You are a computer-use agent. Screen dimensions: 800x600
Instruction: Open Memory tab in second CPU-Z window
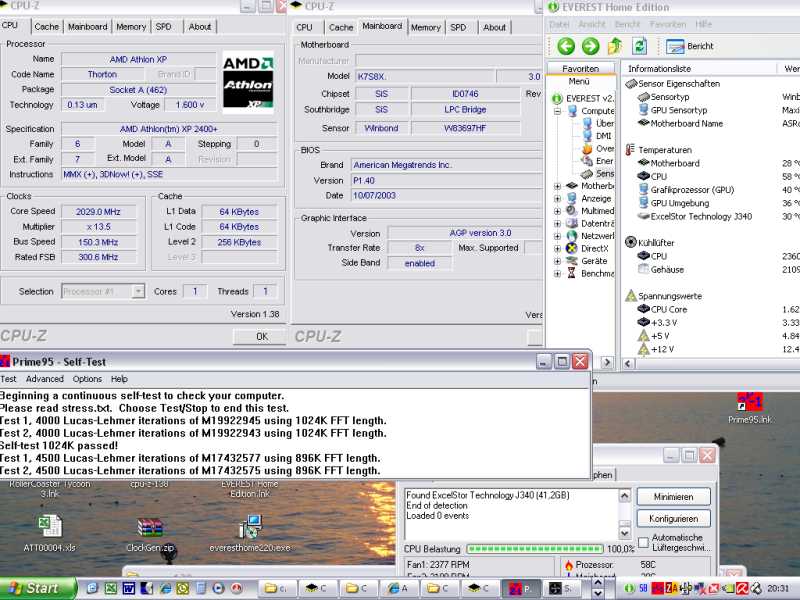click(x=426, y=28)
